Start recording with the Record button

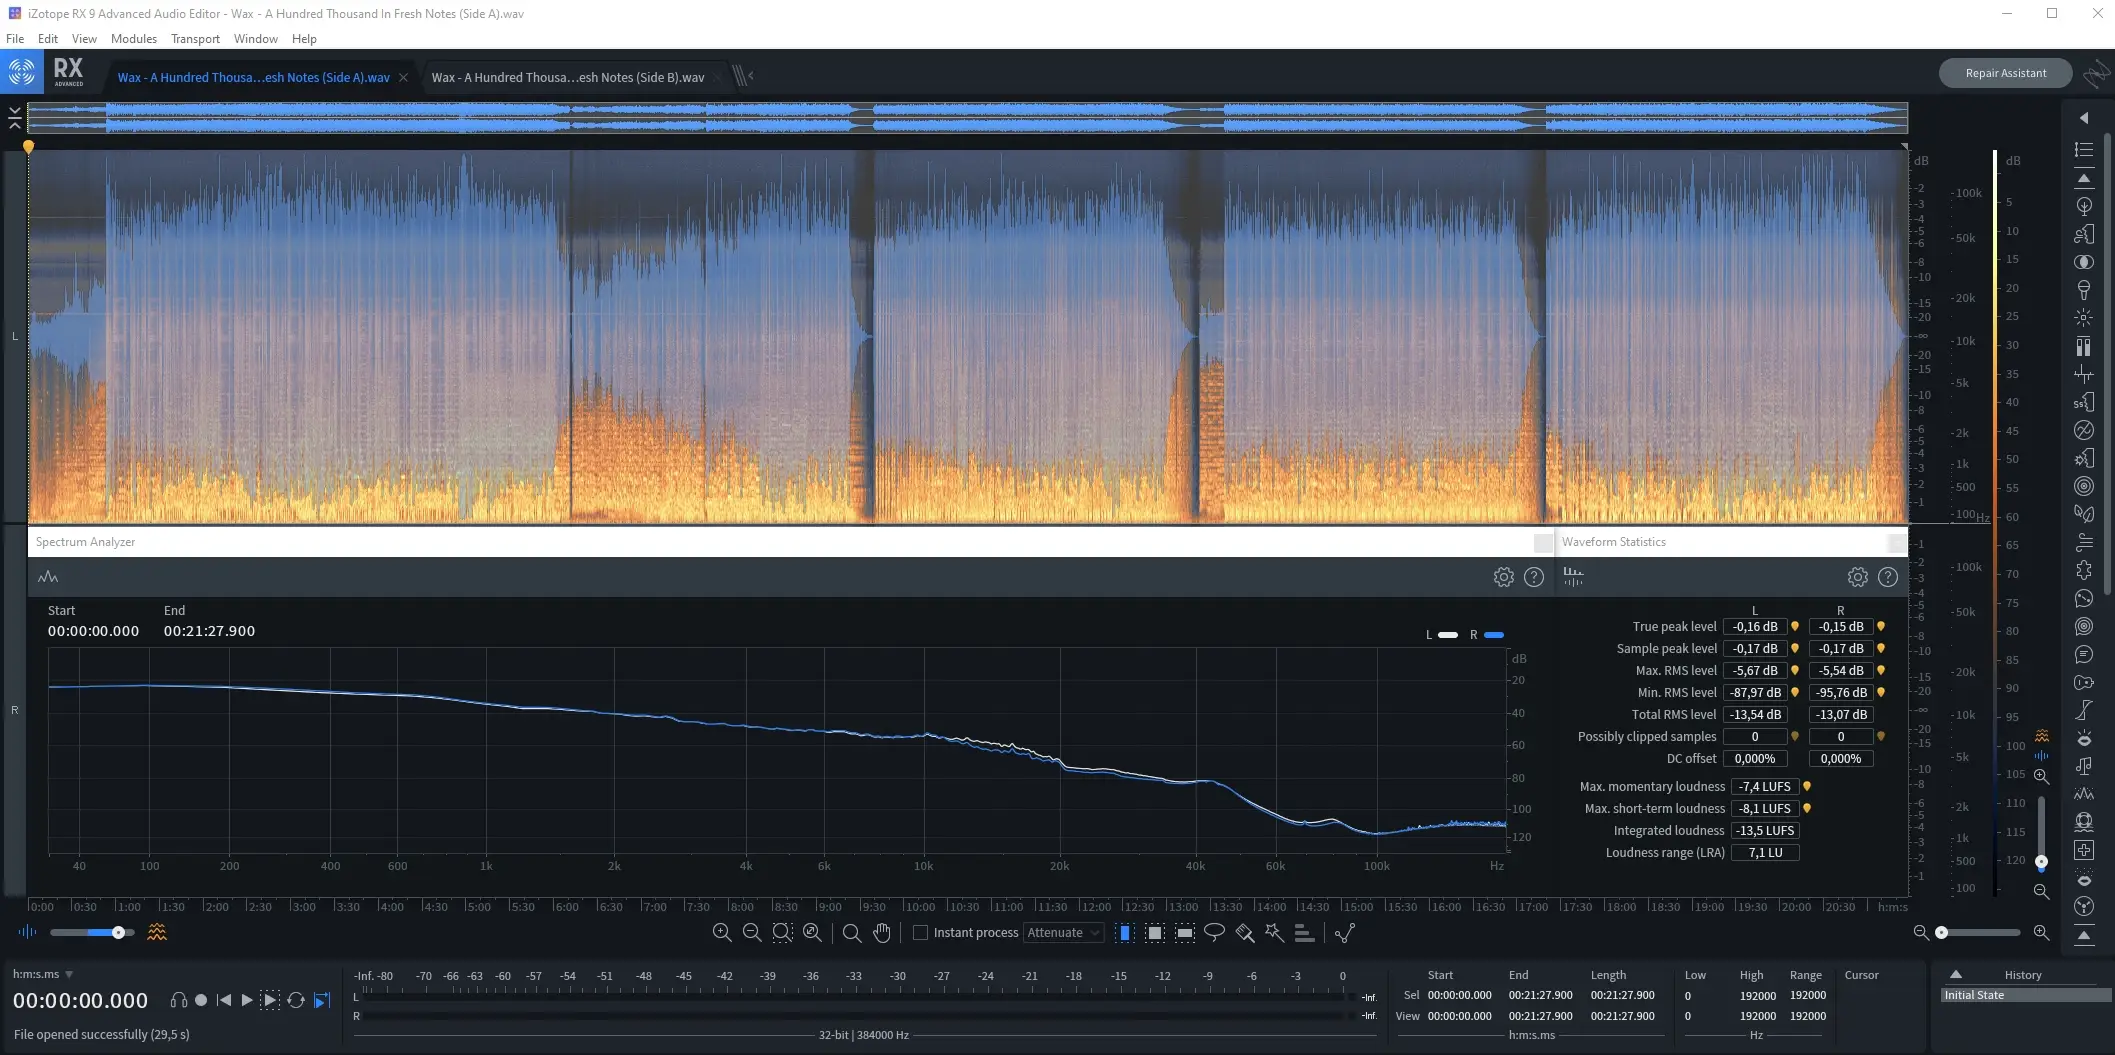(201, 1000)
